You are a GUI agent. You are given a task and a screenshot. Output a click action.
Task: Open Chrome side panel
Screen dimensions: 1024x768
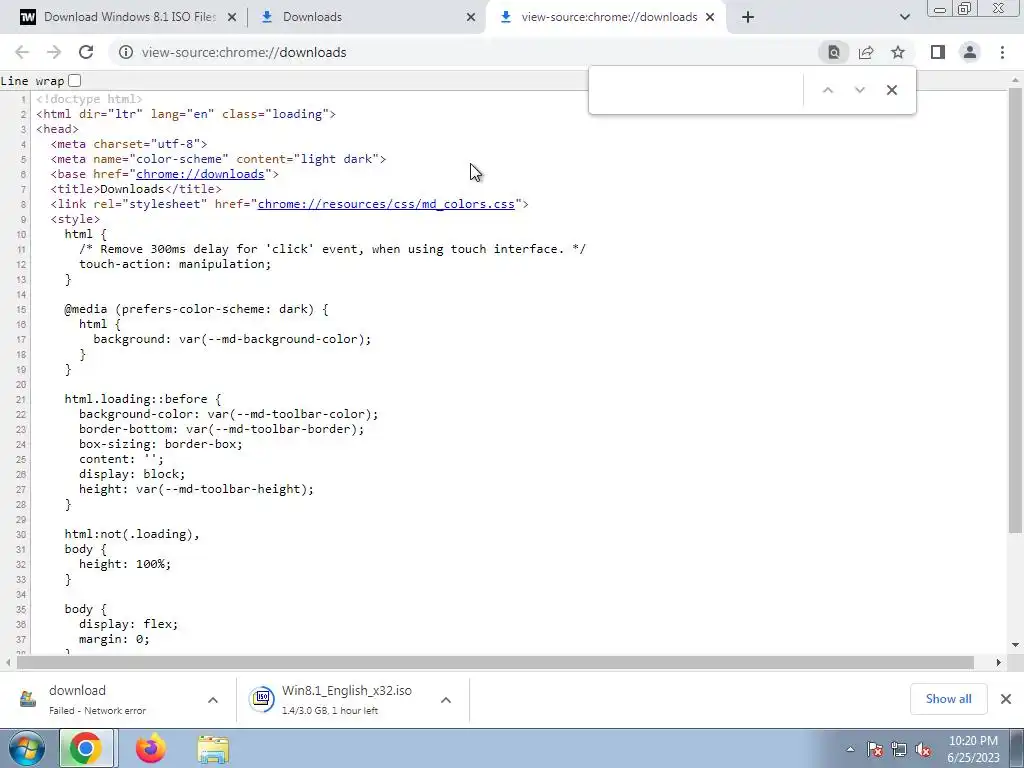point(938,52)
